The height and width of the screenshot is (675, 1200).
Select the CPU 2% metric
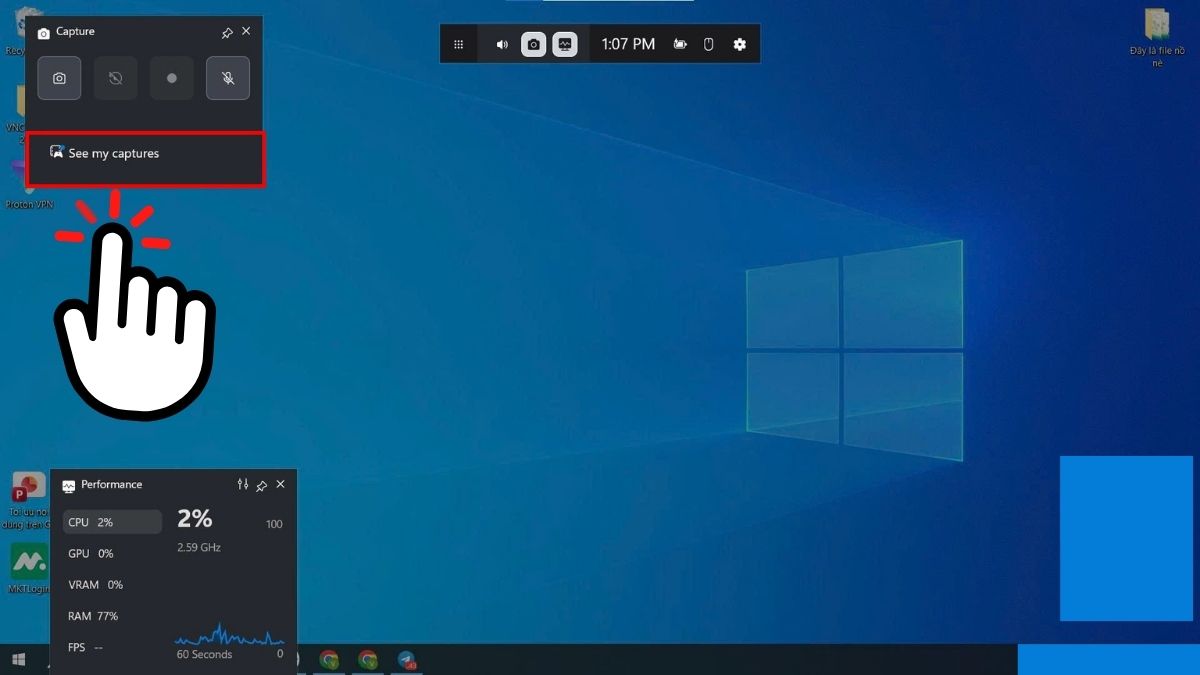click(112, 522)
